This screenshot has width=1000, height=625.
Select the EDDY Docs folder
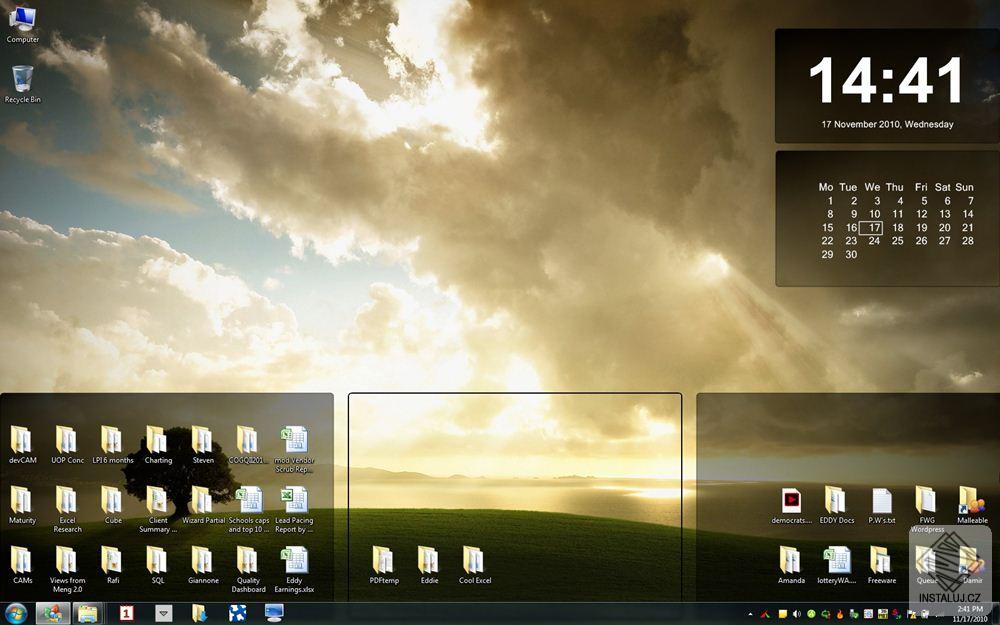pyautogui.click(x=836, y=505)
